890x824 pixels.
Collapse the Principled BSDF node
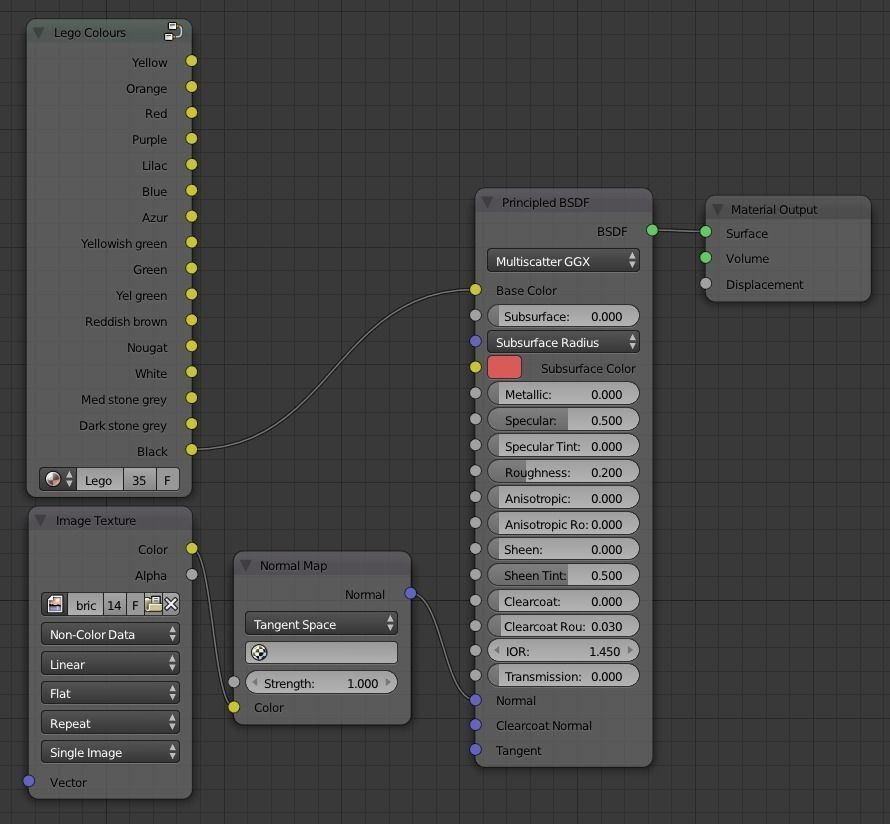[487, 202]
